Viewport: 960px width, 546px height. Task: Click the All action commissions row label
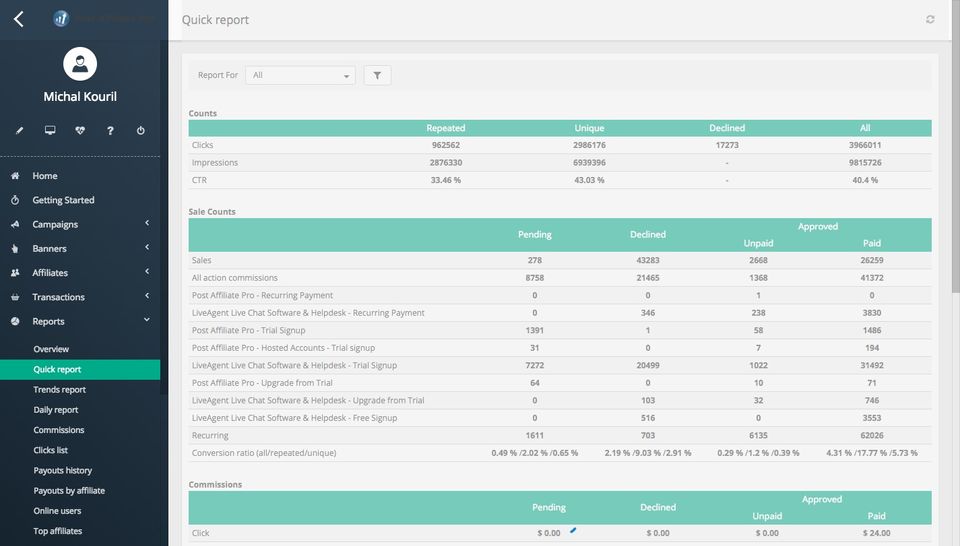click(x=234, y=278)
